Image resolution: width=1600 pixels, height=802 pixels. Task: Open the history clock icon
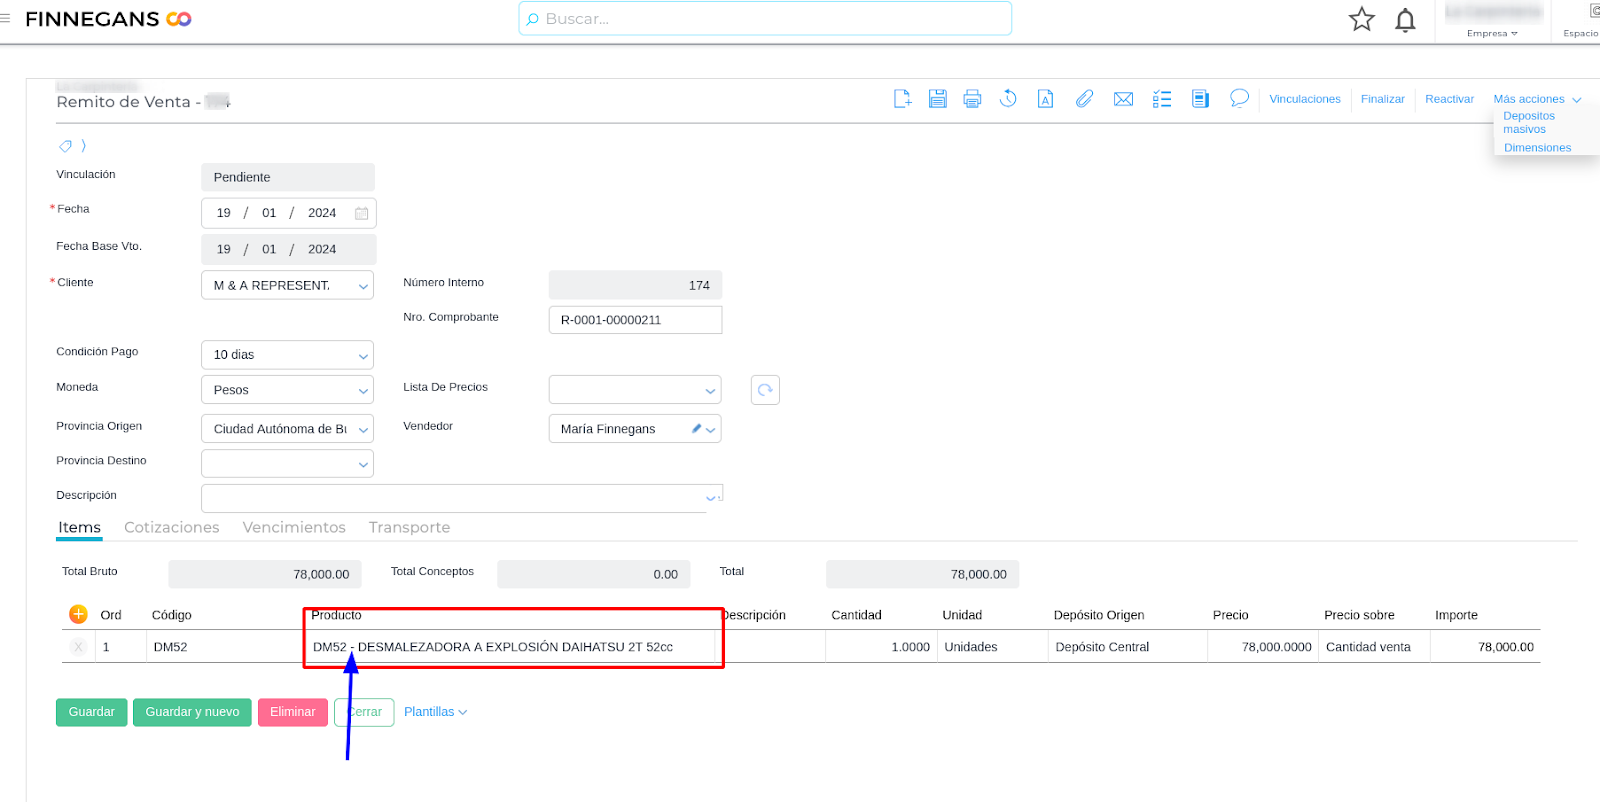pyautogui.click(x=1008, y=99)
